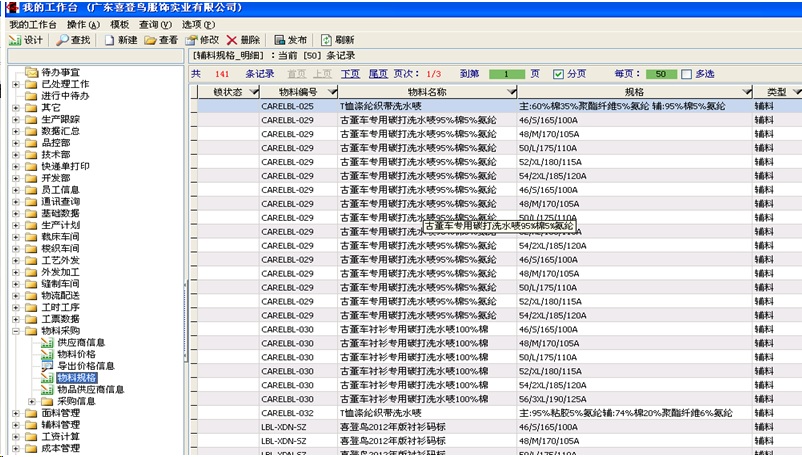Collapse the 物料采购 tree node
The image size is (802, 457).
17,330
